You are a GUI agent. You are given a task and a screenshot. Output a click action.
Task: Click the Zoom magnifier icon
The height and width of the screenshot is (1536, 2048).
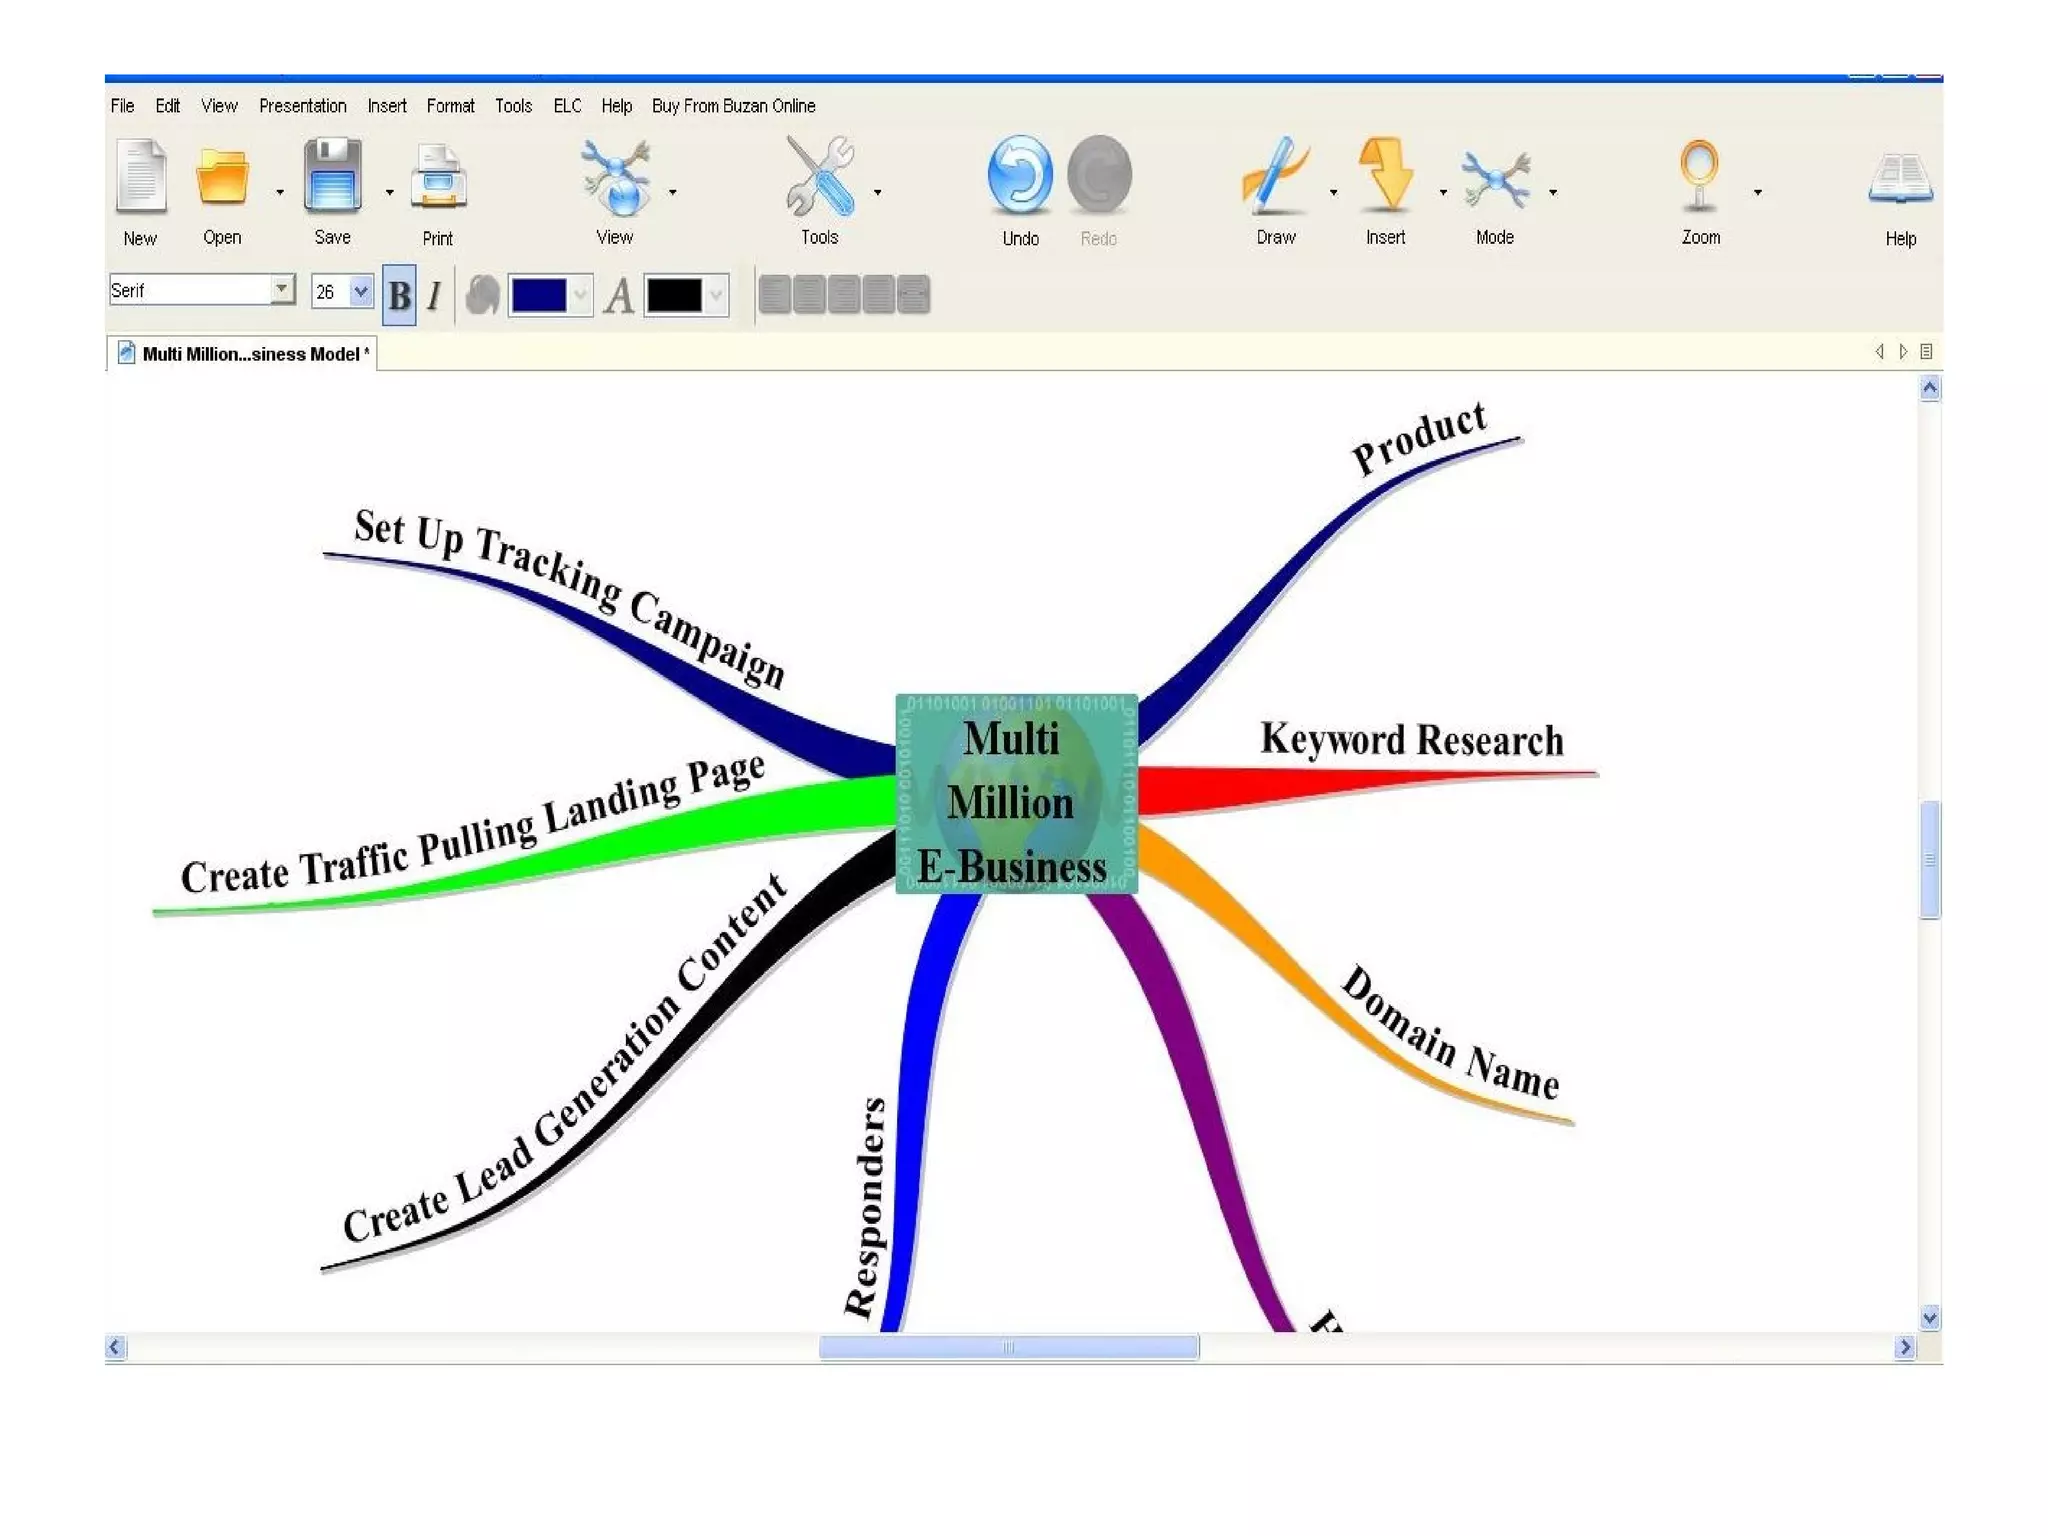pos(1698,177)
